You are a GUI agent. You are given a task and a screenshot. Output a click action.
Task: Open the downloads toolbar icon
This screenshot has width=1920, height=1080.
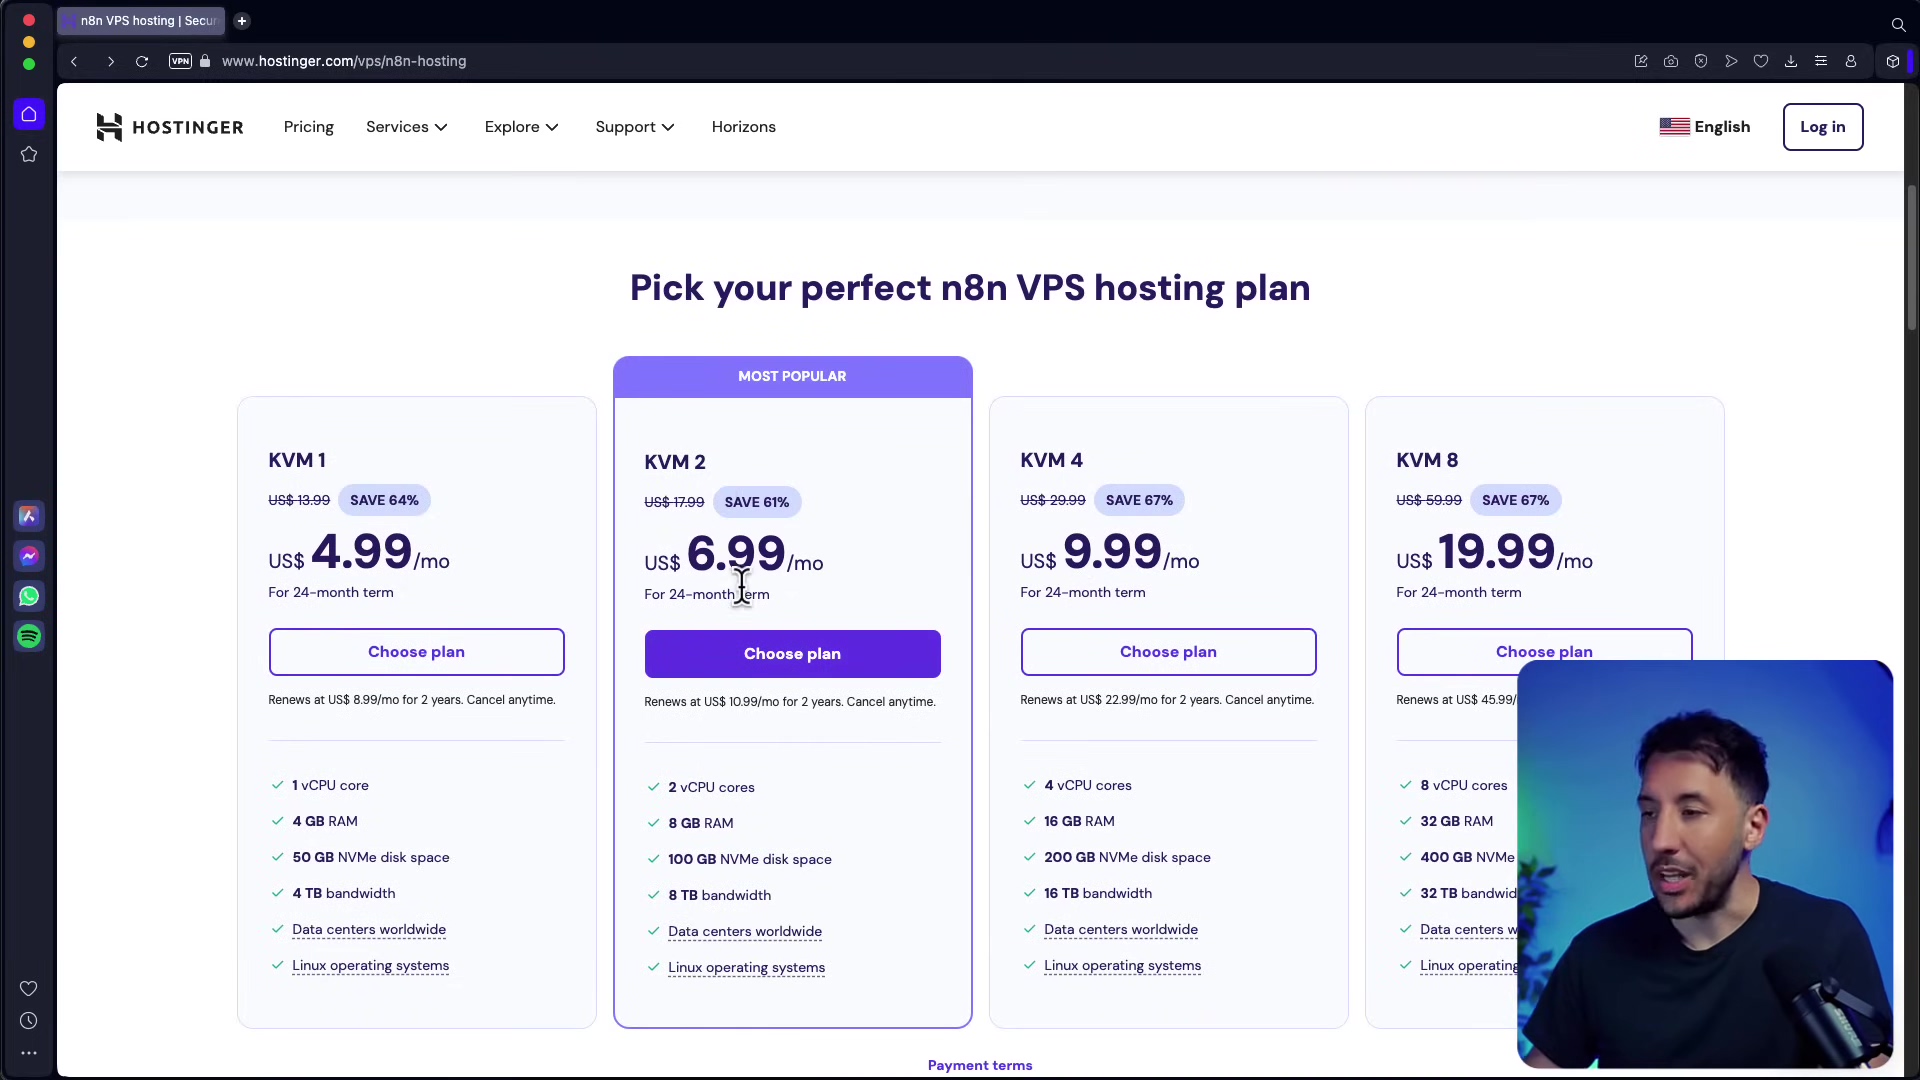point(1791,61)
